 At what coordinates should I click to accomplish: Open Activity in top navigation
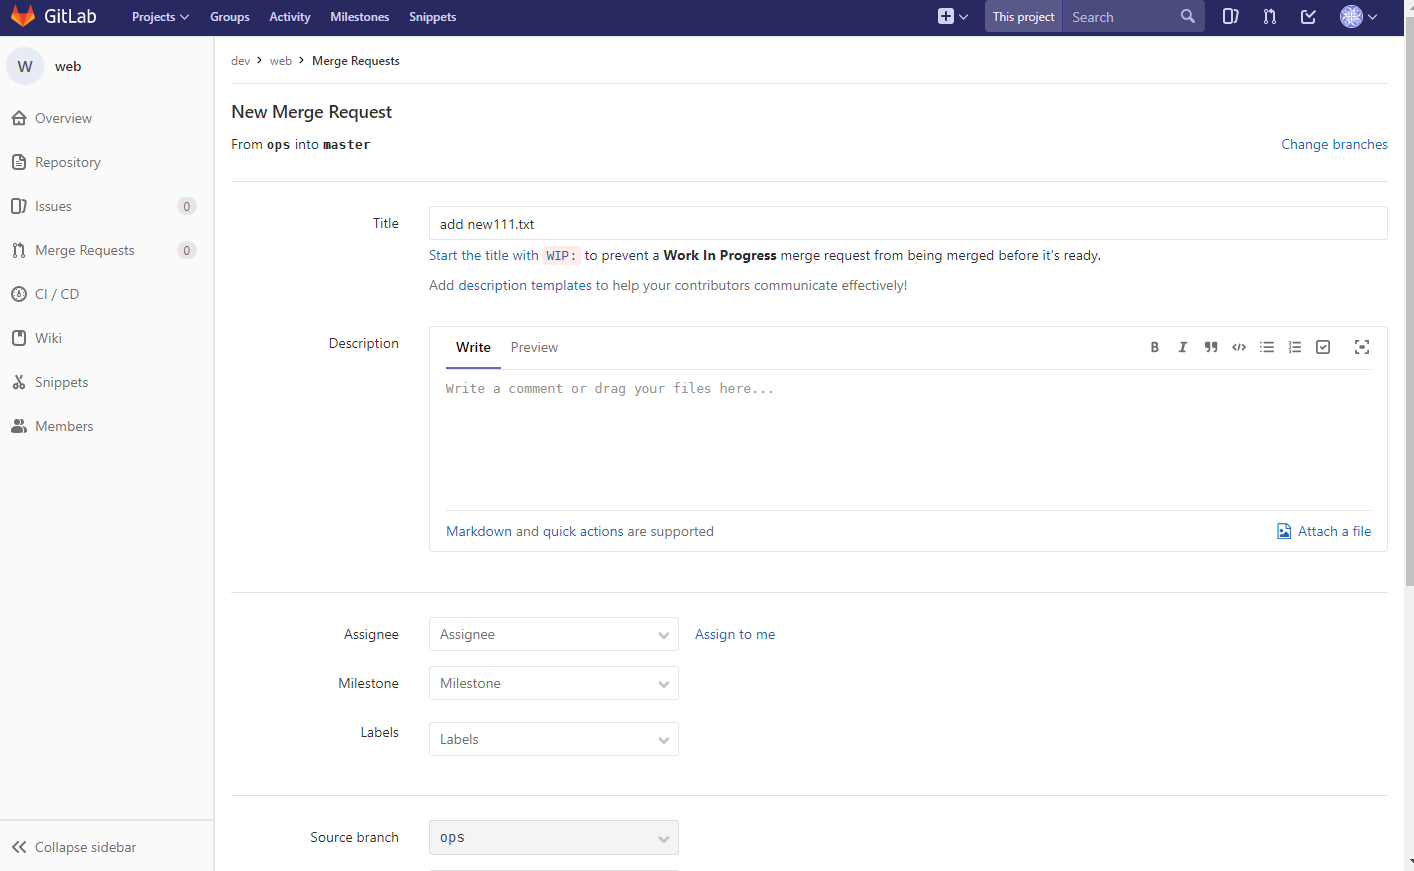(x=290, y=17)
